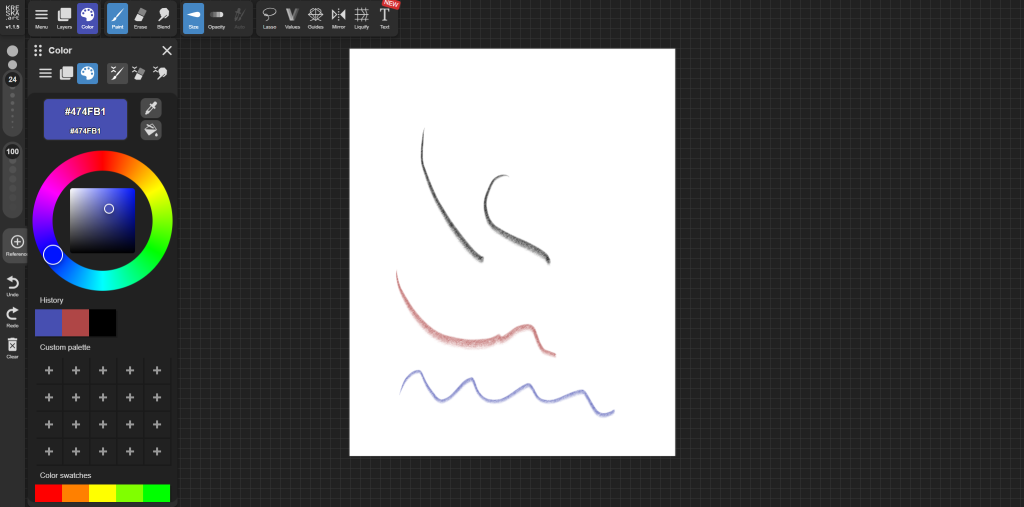Open the Values tool
The image size is (1024, 507).
click(292, 18)
